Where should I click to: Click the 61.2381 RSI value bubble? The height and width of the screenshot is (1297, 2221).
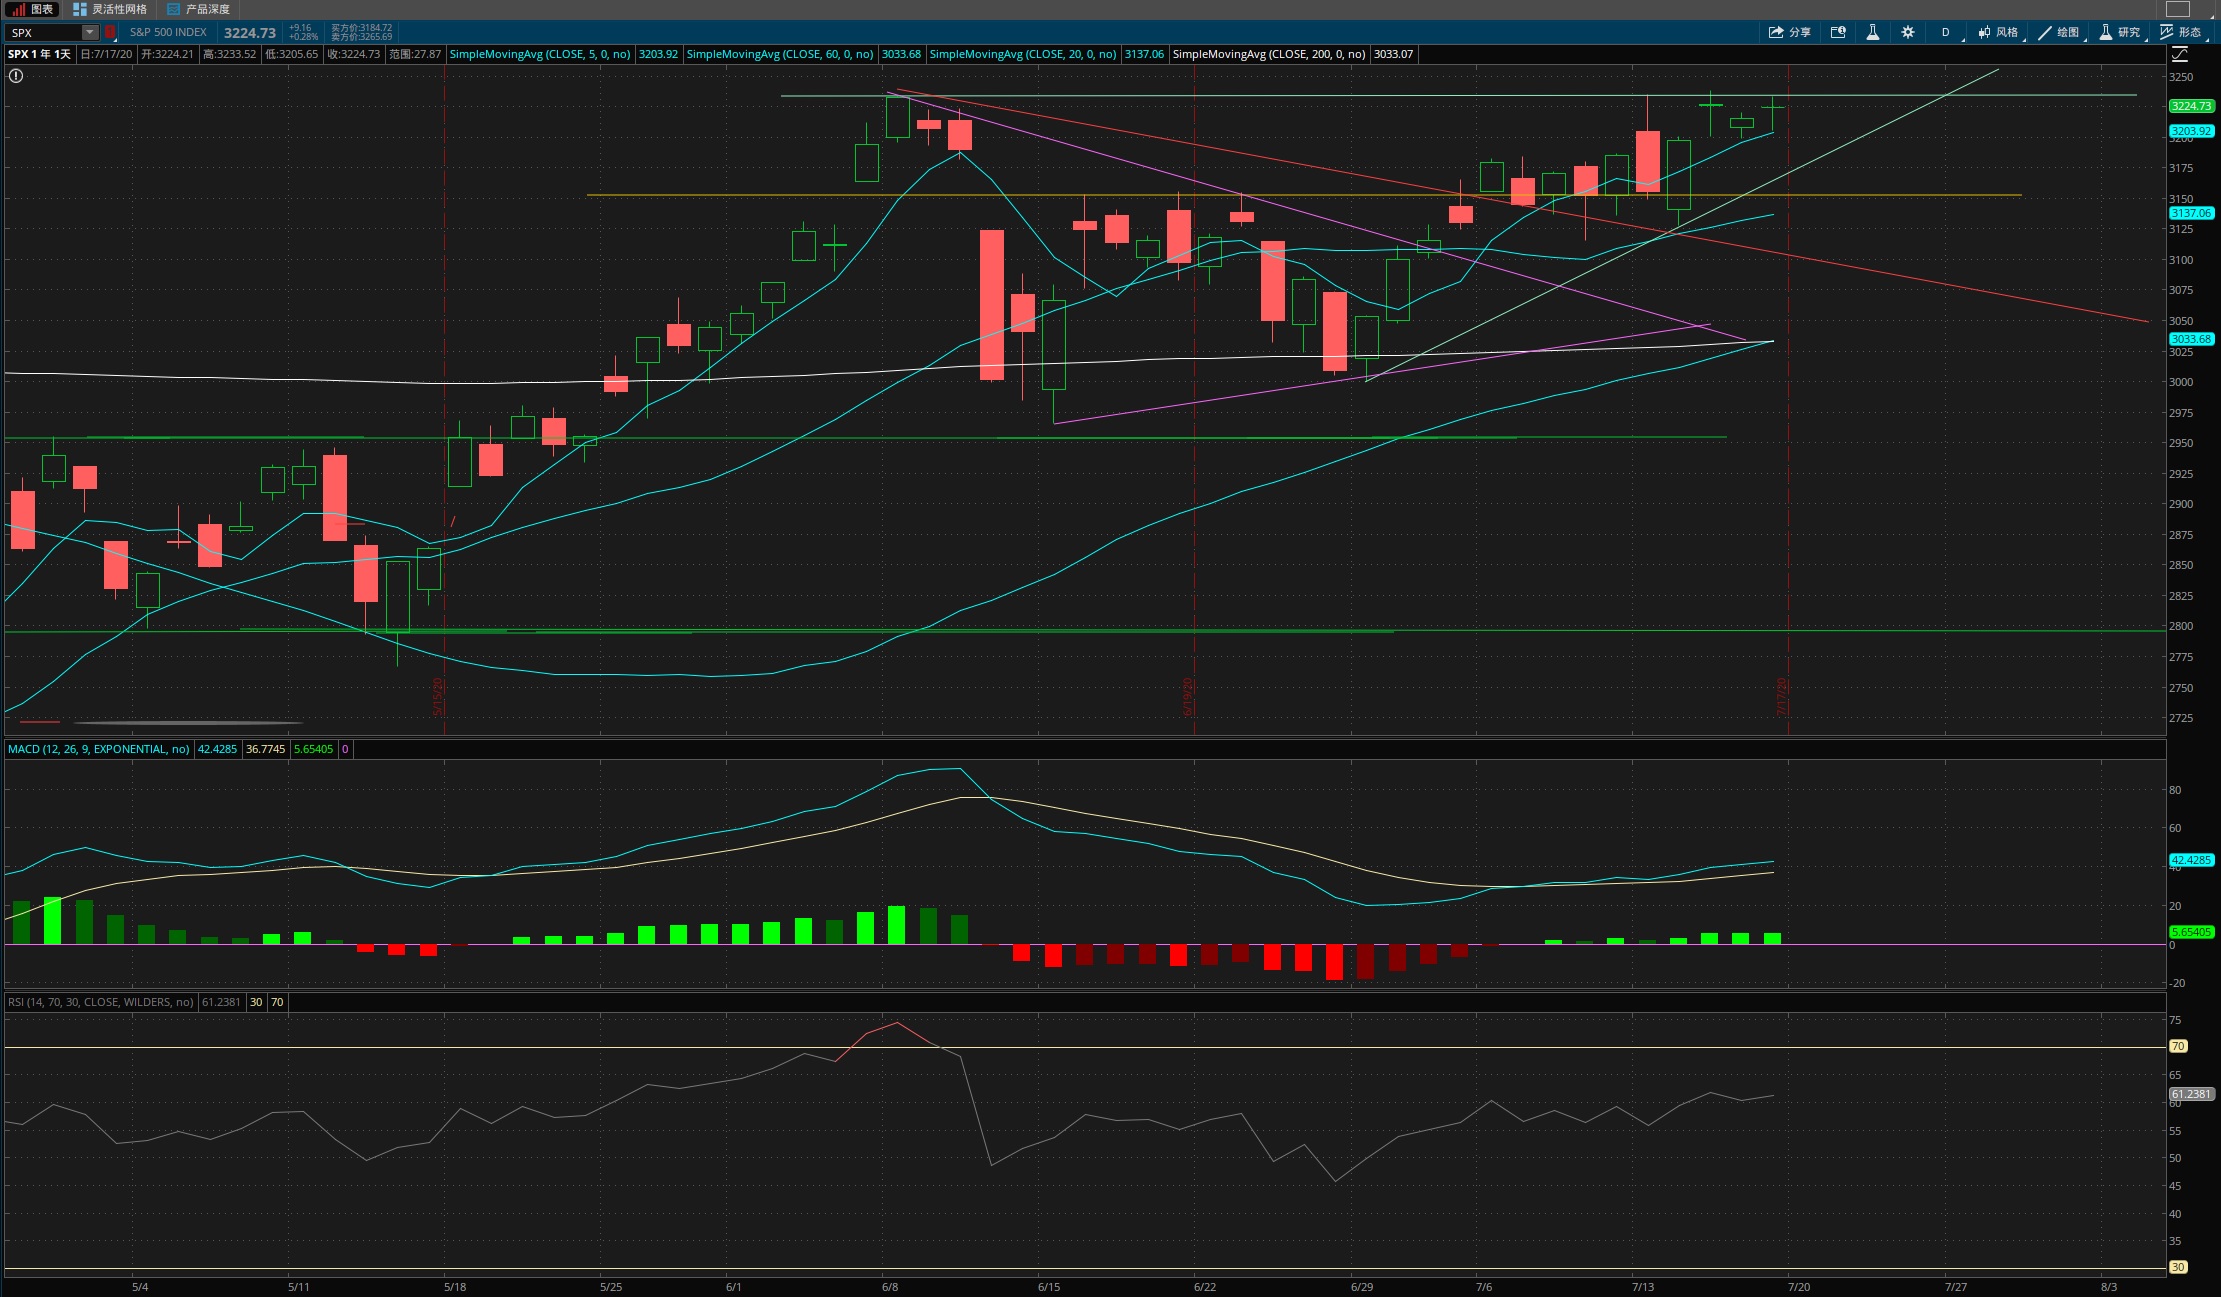pyautogui.click(x=2191, y=1094)
